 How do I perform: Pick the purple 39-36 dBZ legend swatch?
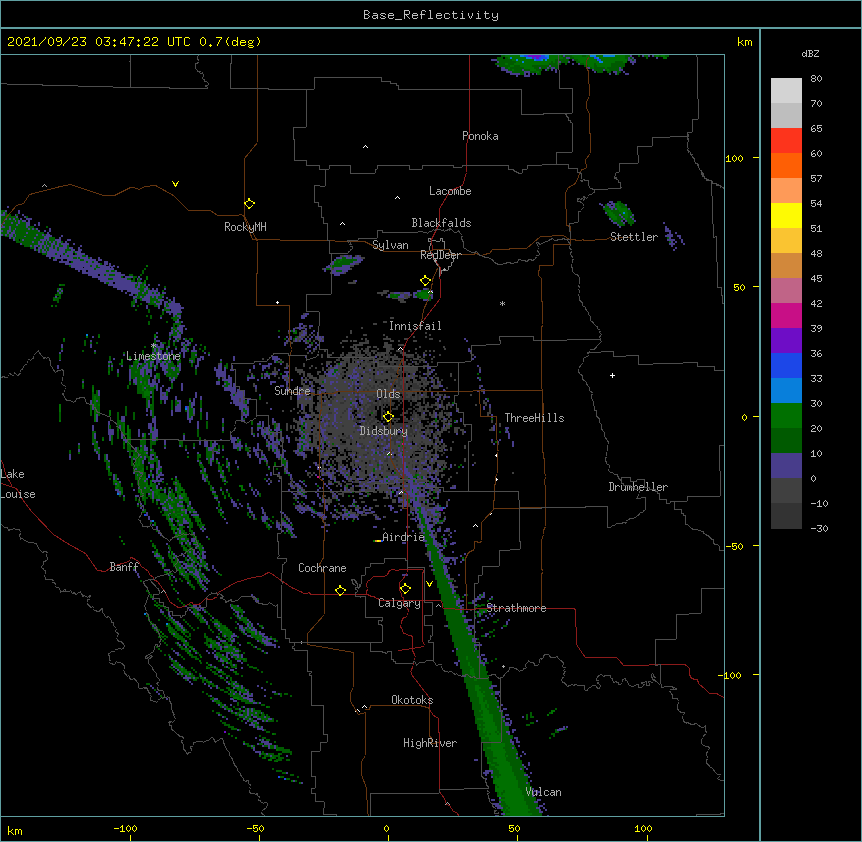786,340
